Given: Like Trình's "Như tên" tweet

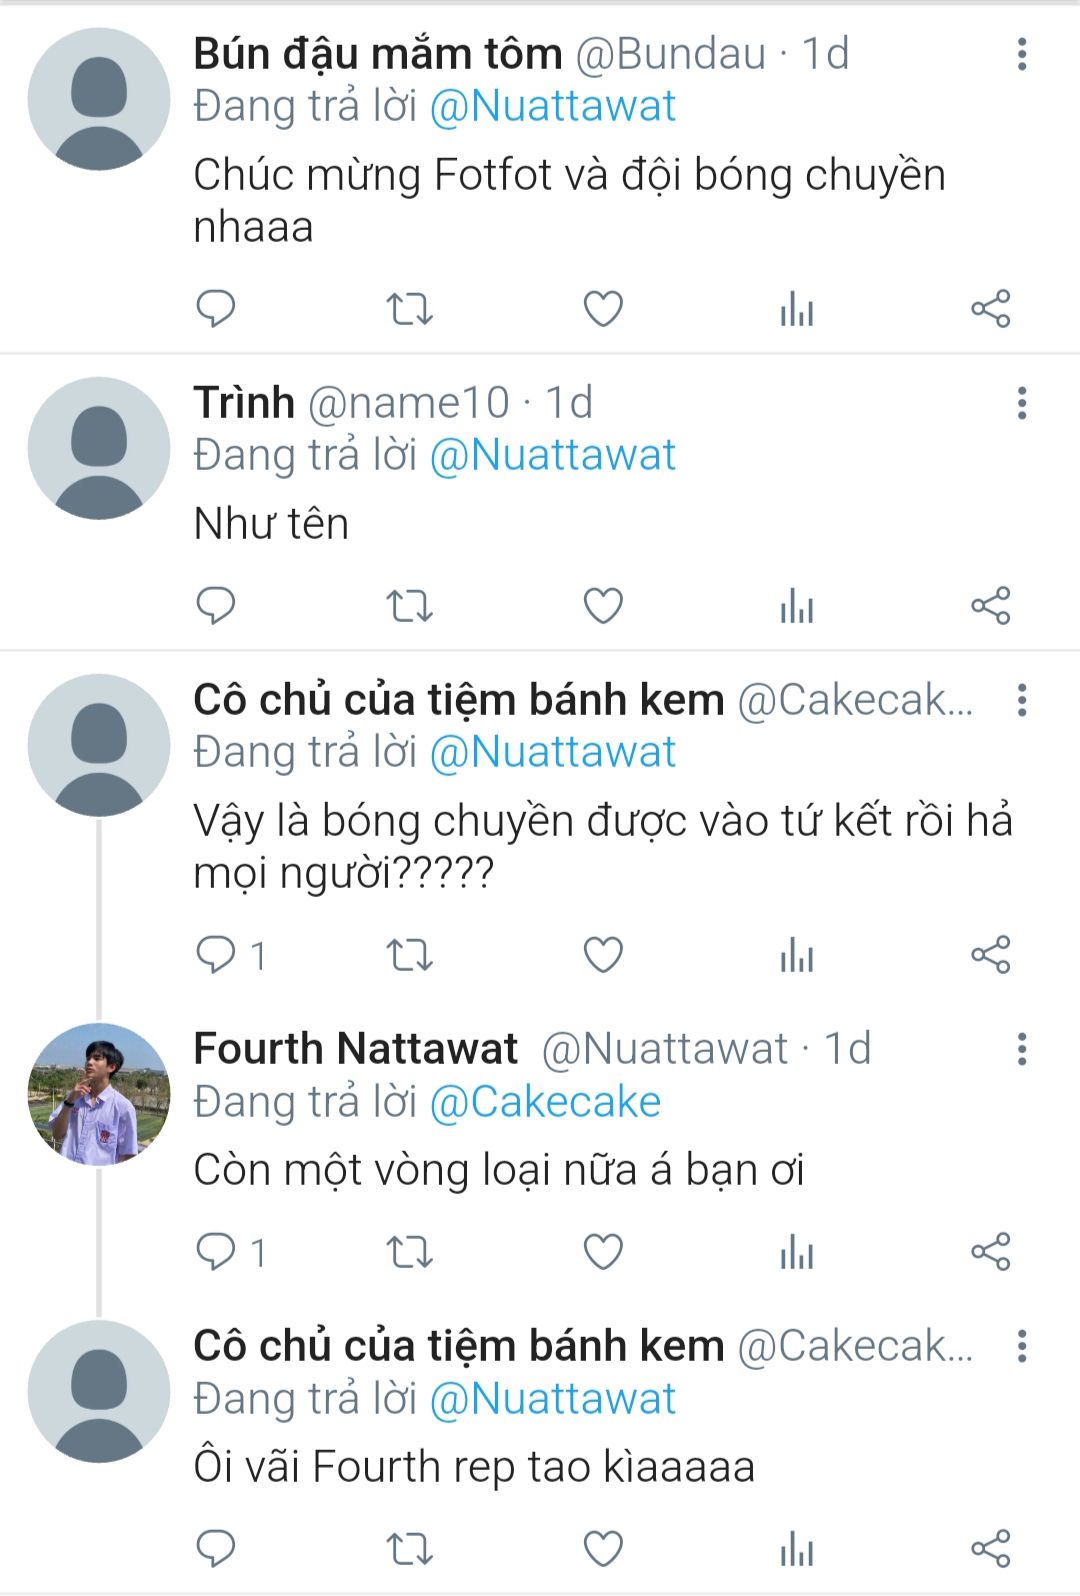Looking at the screenshot, I should [603, 605].
